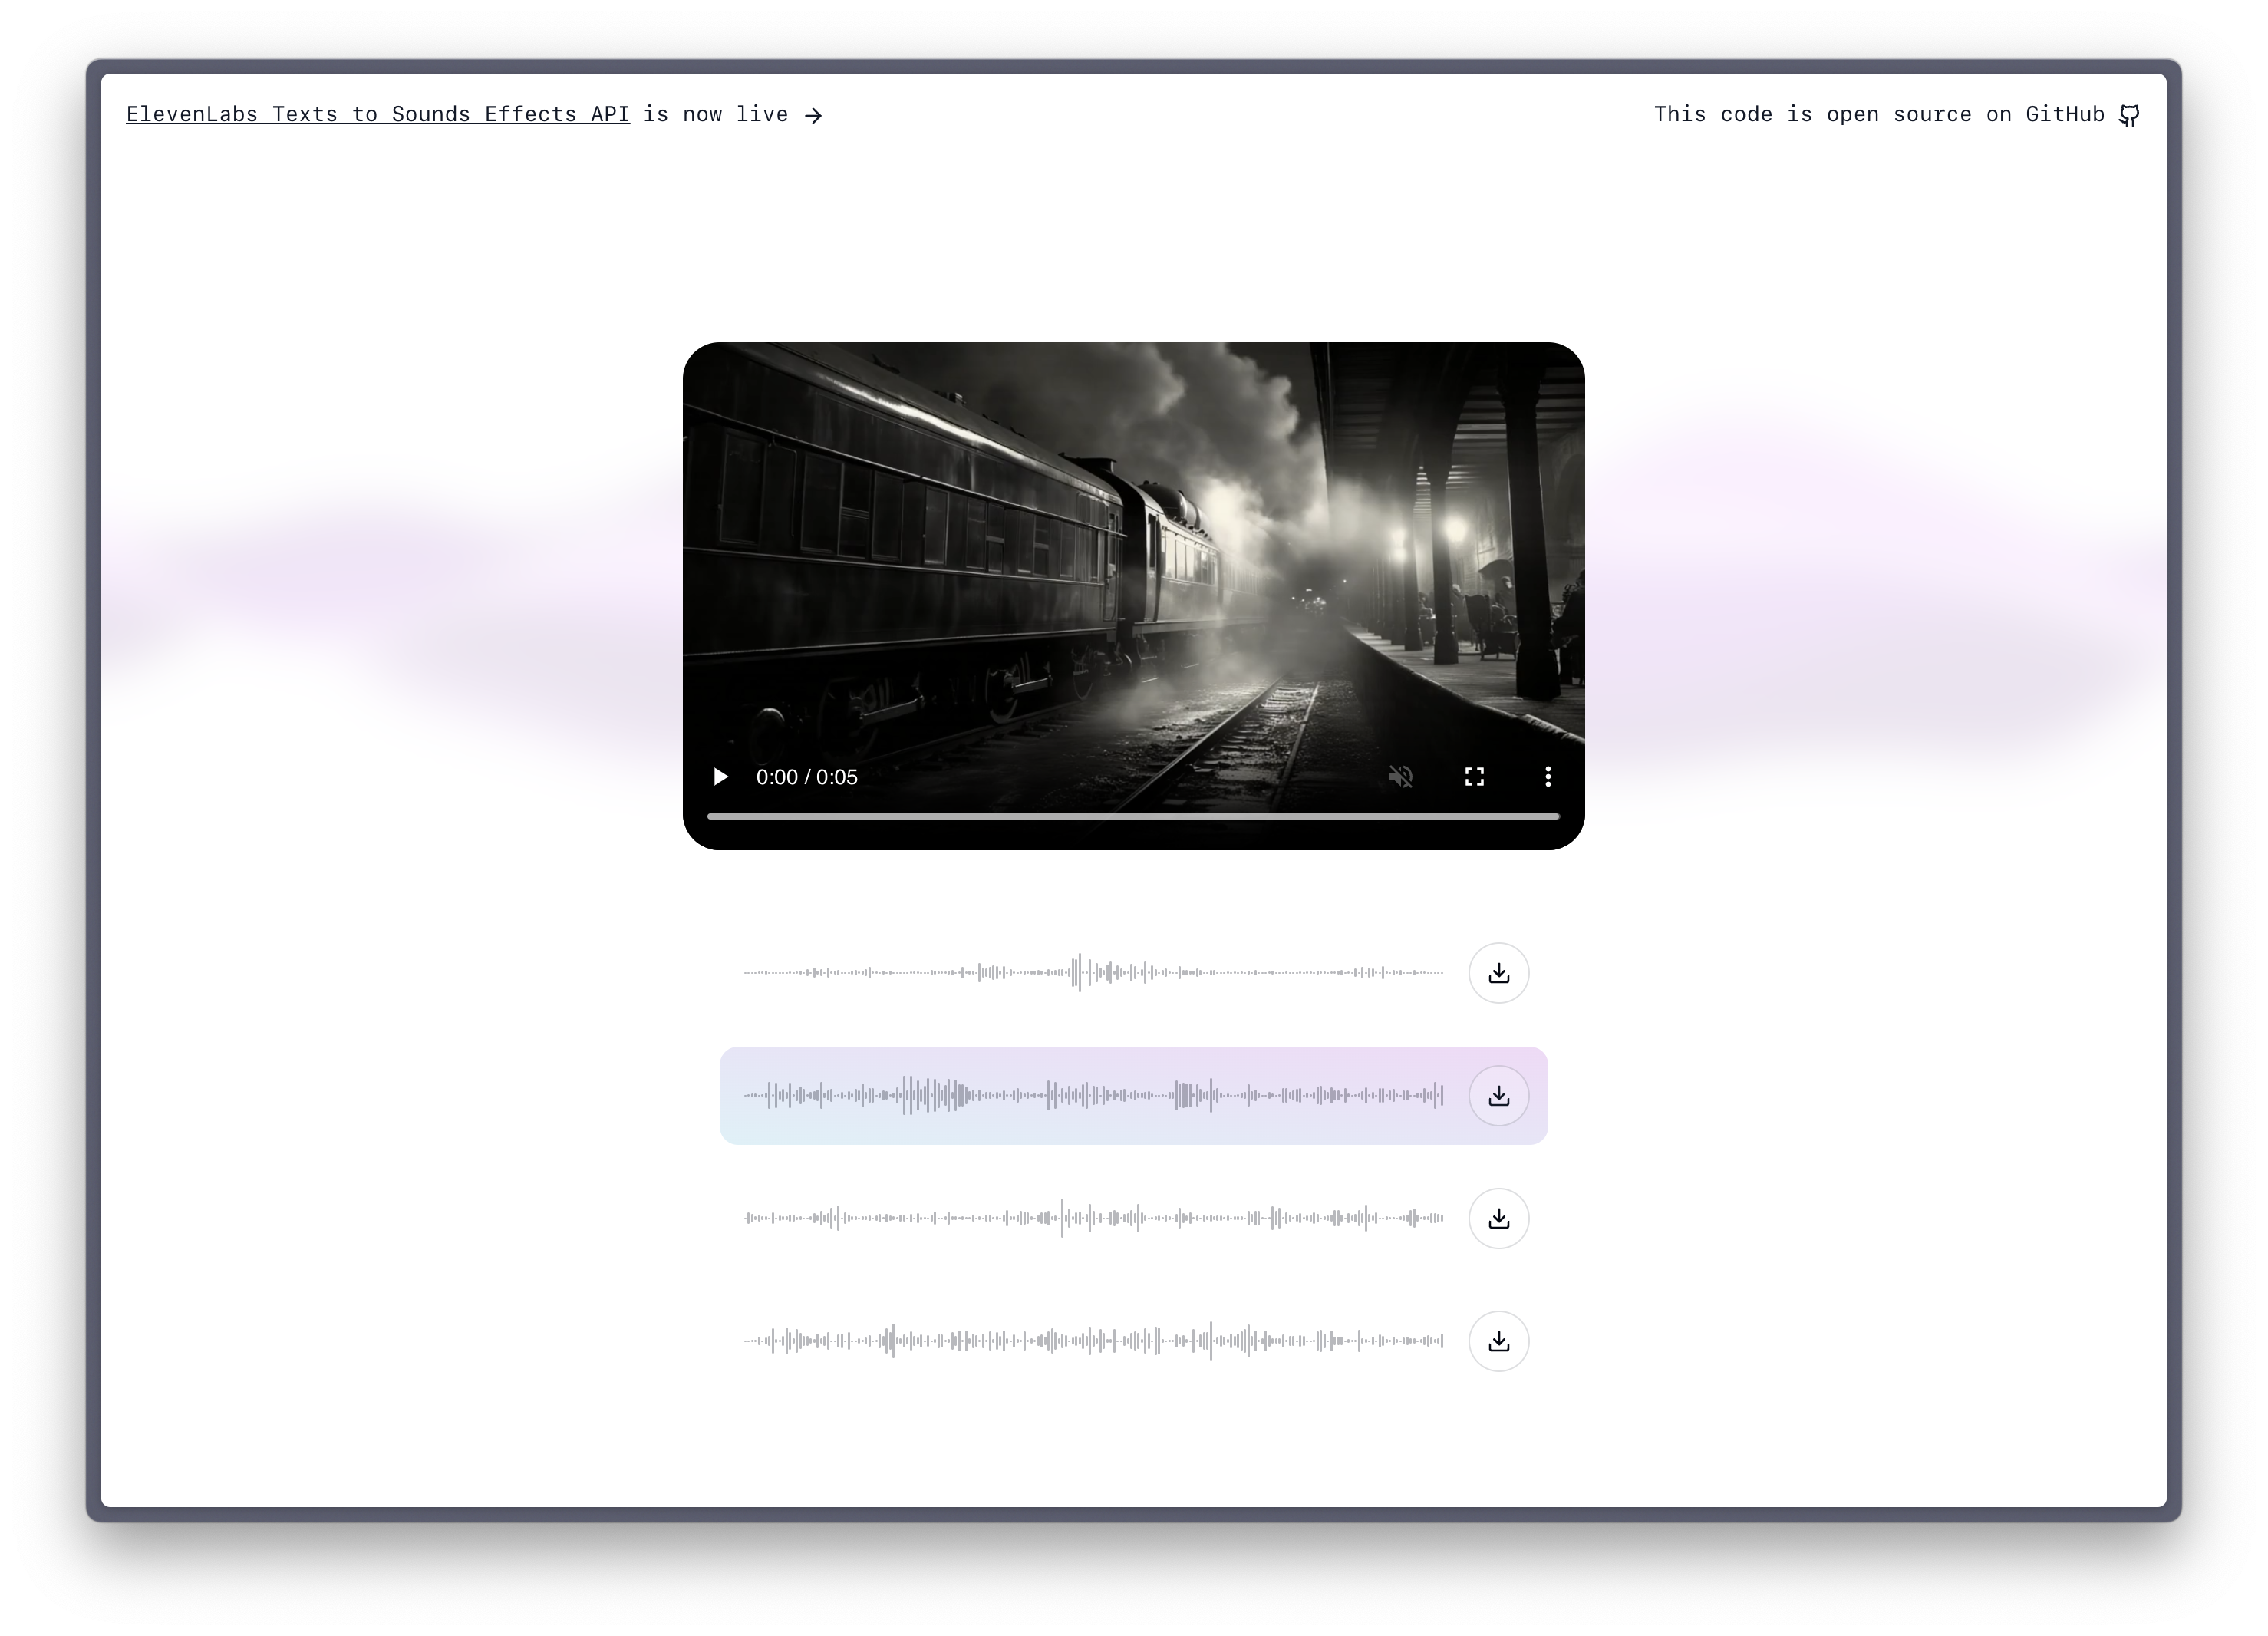The height and width of the screenshot is (1636, 2268).
Task: Open the GitHub octocat icon
Action: (2129, 115)
